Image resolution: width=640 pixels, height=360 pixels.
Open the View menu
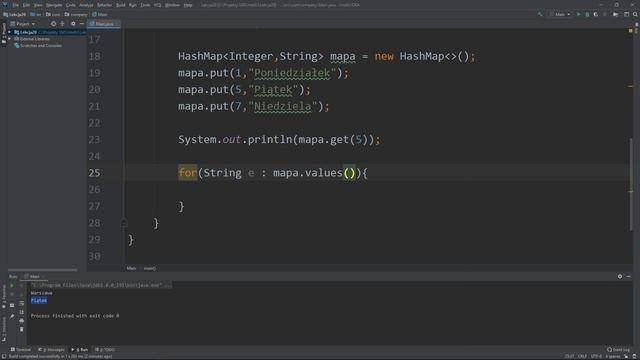click(x=38, y=5)
